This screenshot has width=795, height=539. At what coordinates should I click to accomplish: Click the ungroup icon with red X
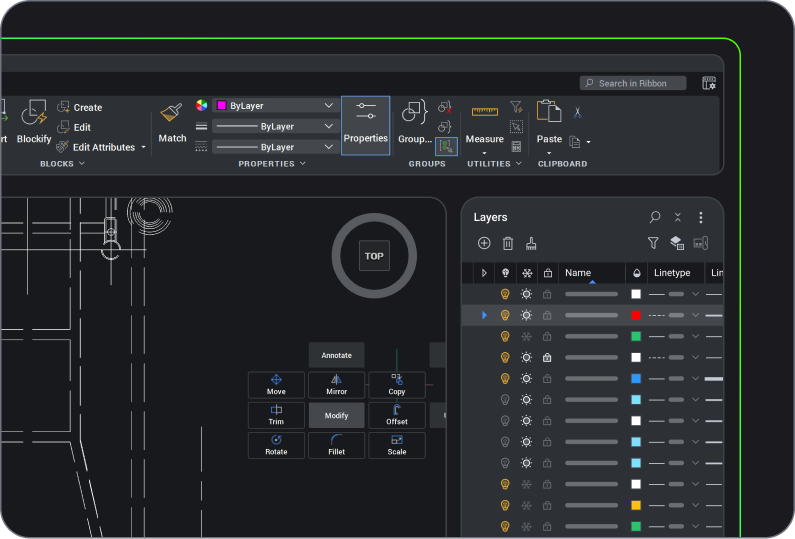coord(445,106)
